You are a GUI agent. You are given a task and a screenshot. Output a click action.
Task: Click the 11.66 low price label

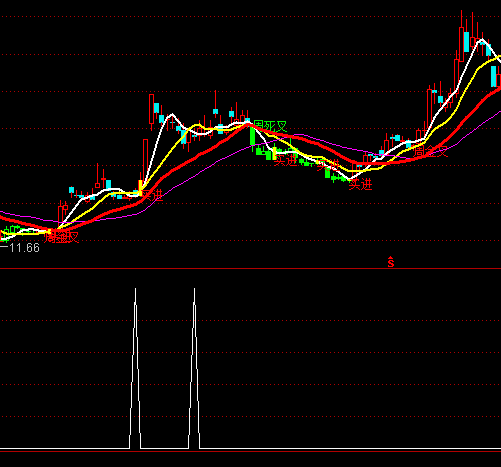coord(24,248)
